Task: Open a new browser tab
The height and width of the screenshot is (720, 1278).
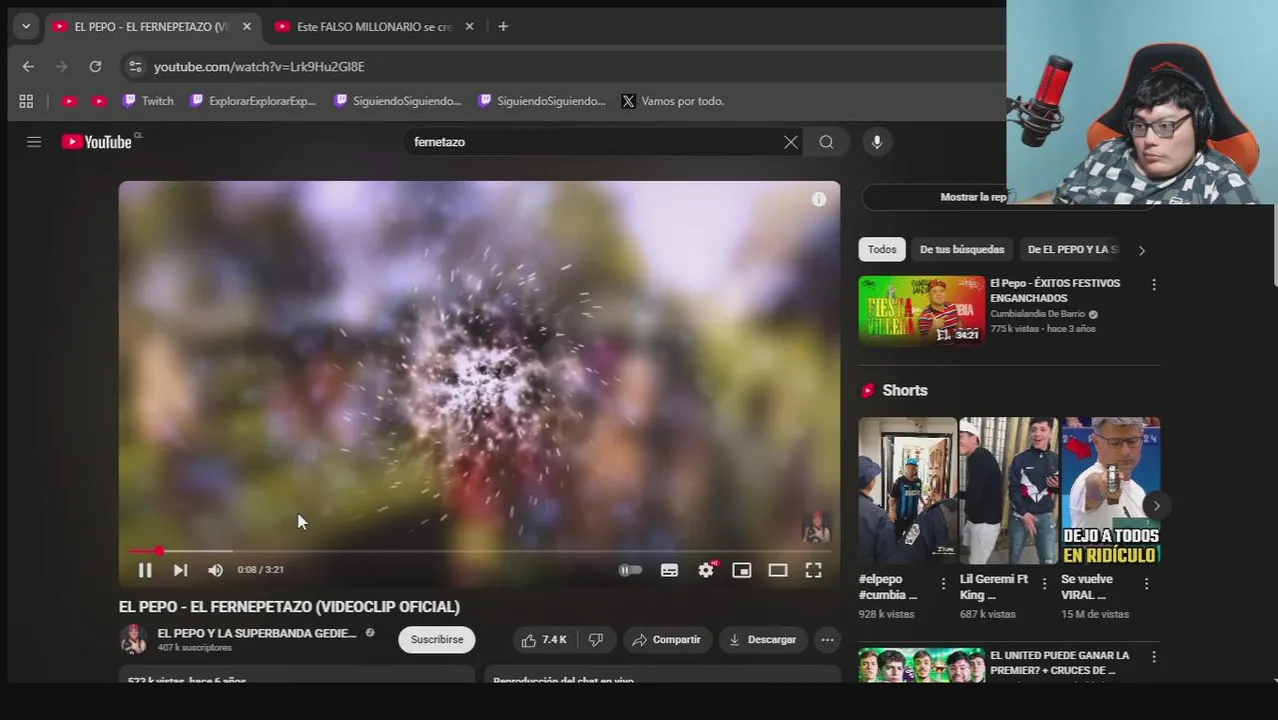Action: coord(503,27)
